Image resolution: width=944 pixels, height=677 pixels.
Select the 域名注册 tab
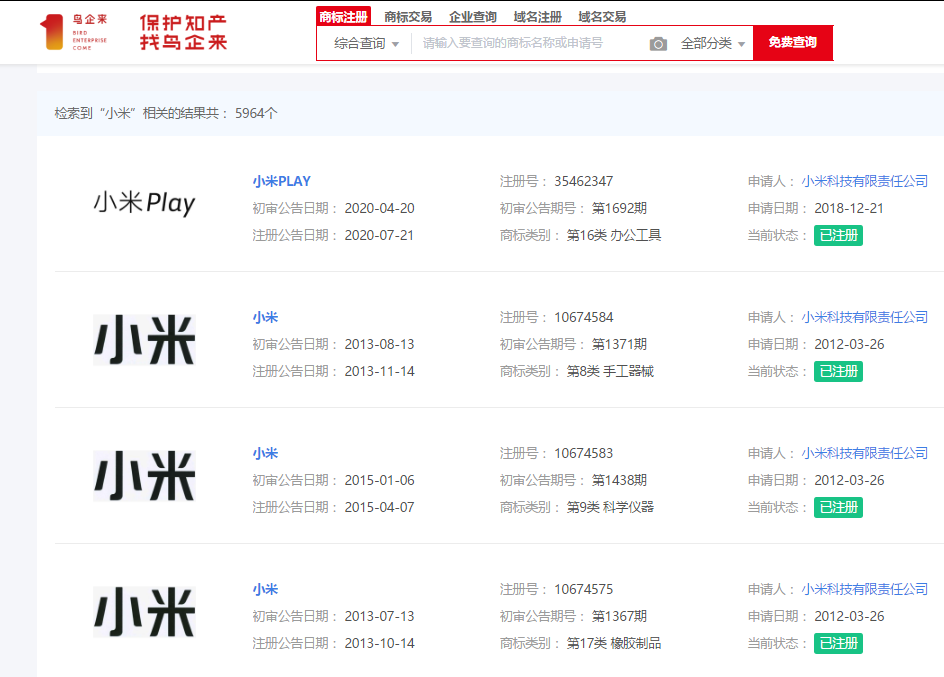[538, 17]
